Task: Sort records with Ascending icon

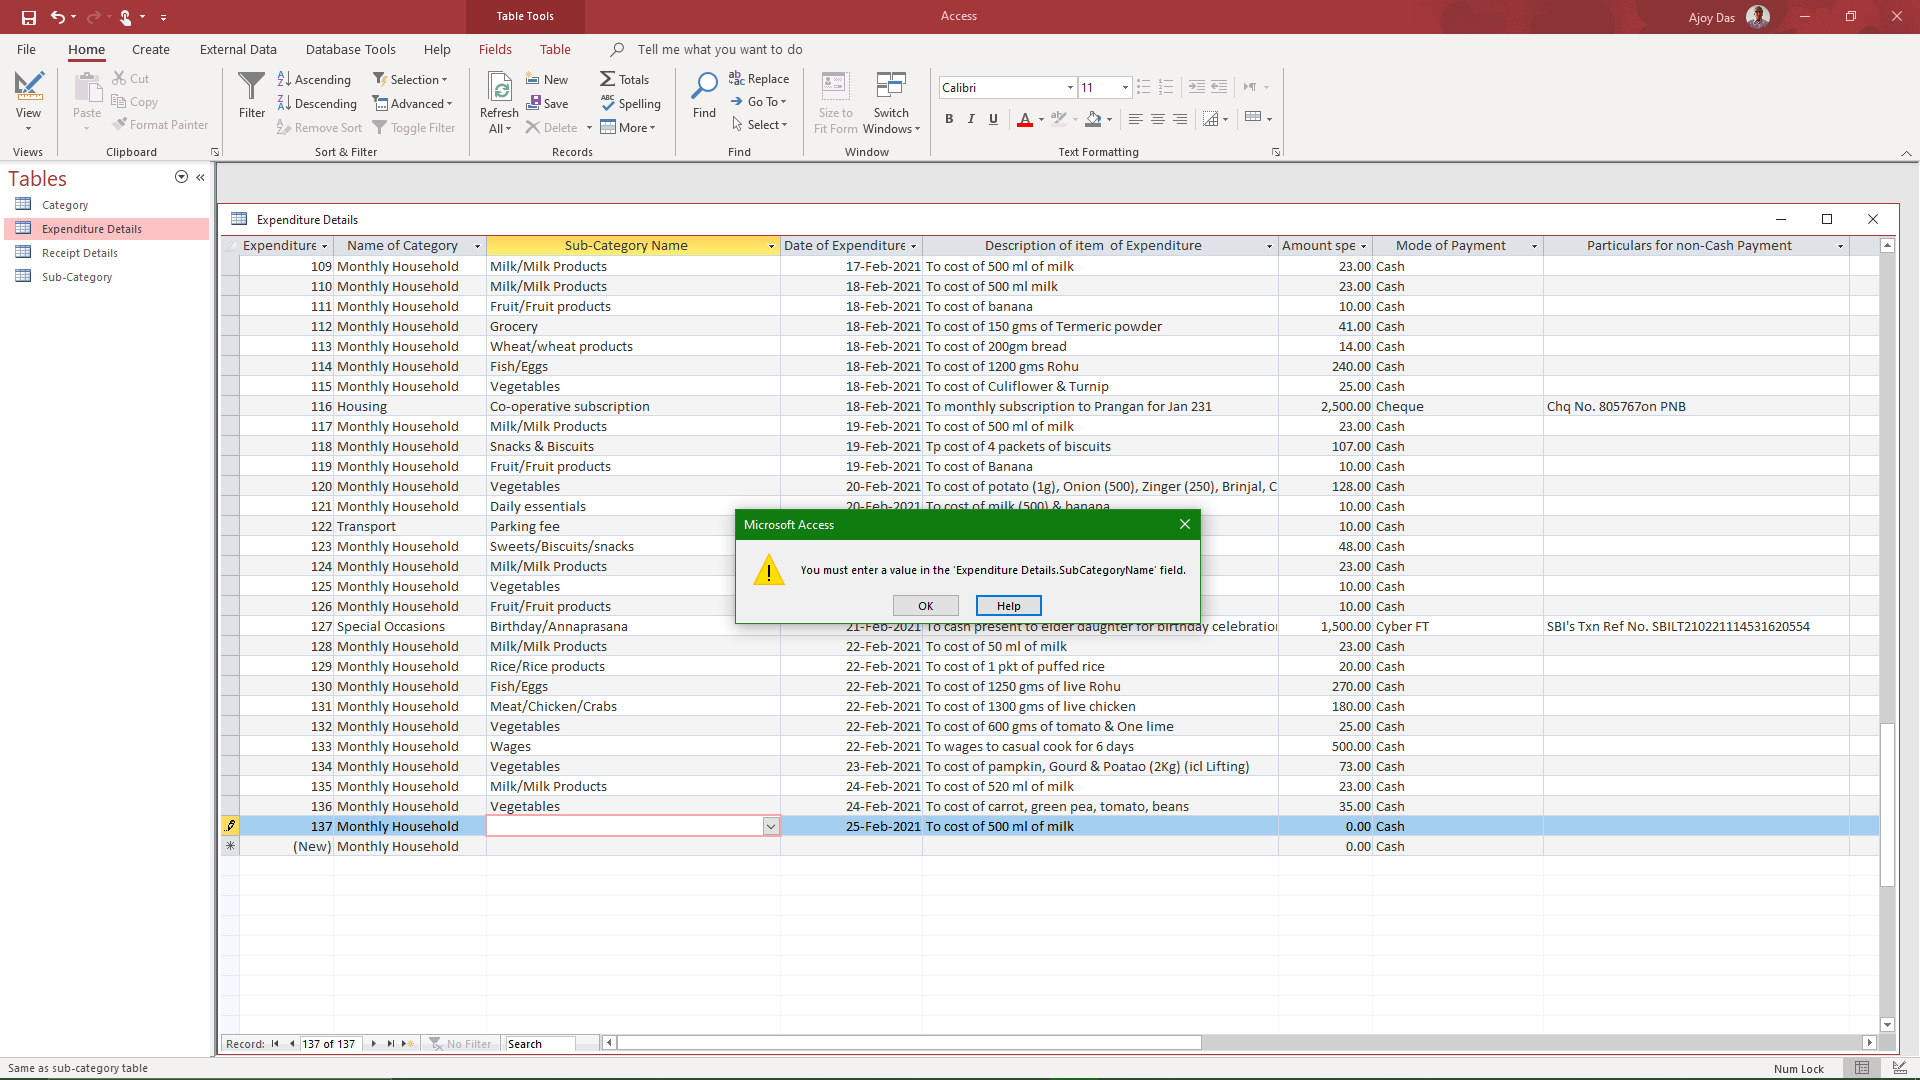Action: coord(314,79)
